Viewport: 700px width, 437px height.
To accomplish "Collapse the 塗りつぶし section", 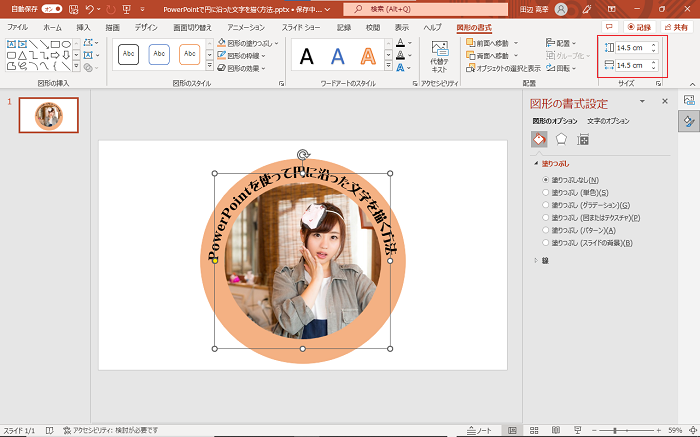I will coord(536,164).
